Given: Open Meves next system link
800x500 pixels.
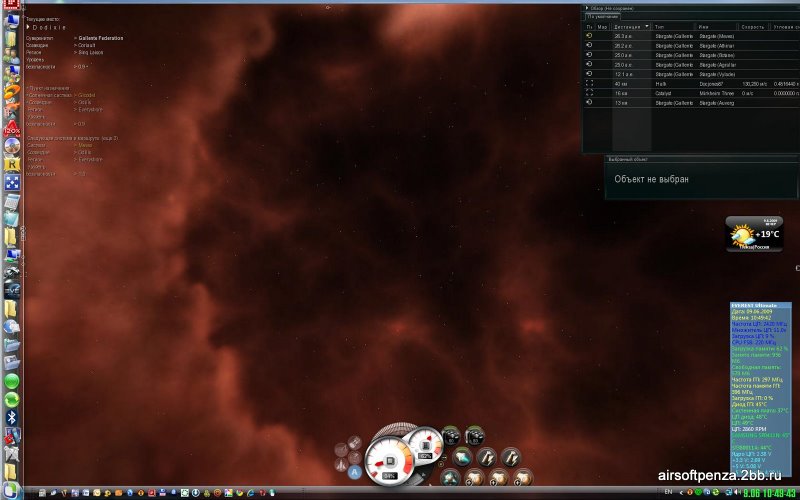Looking at the screenshot, I should 85,145.
